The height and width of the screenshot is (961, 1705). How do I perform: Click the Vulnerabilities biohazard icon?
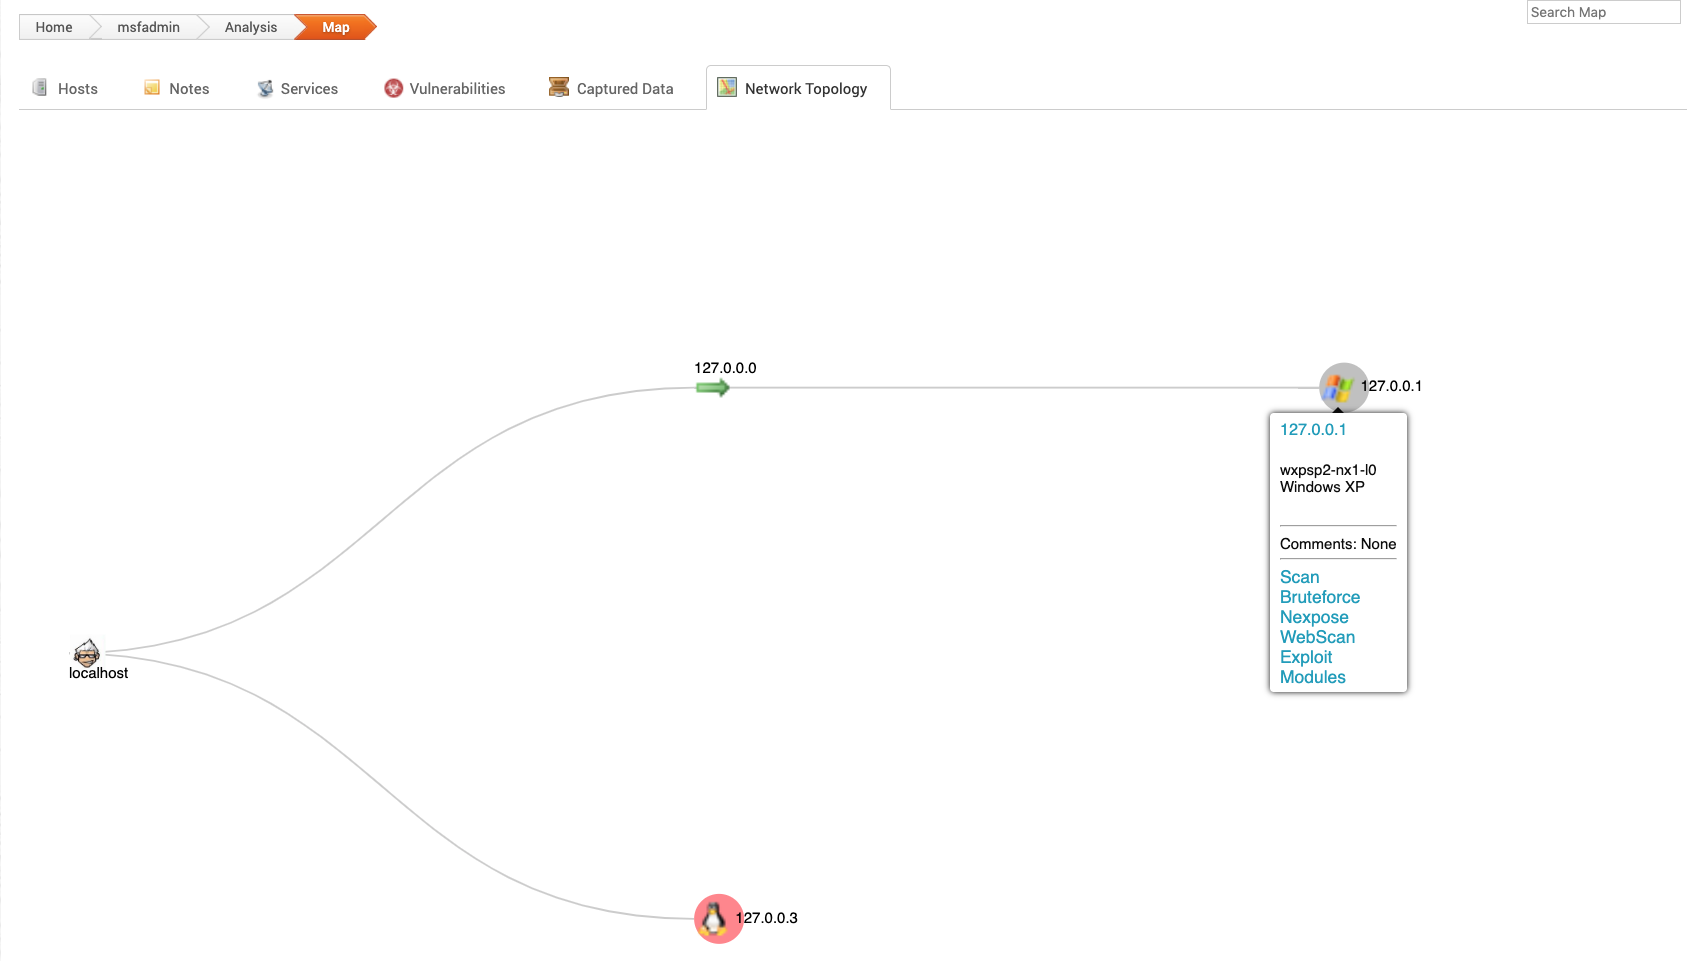tap(393, 88)
